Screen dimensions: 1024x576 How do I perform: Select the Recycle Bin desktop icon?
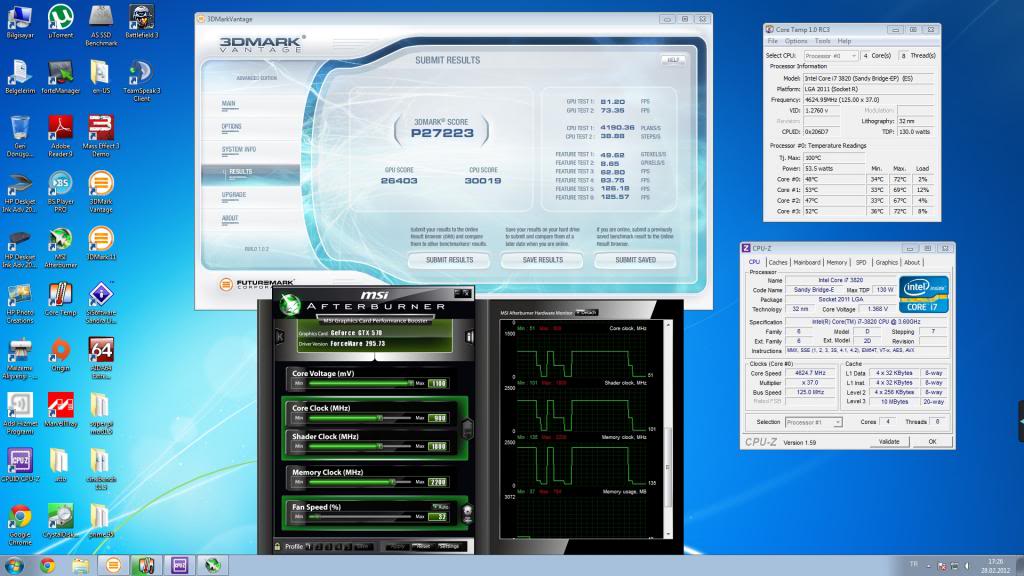pos(20,136)
